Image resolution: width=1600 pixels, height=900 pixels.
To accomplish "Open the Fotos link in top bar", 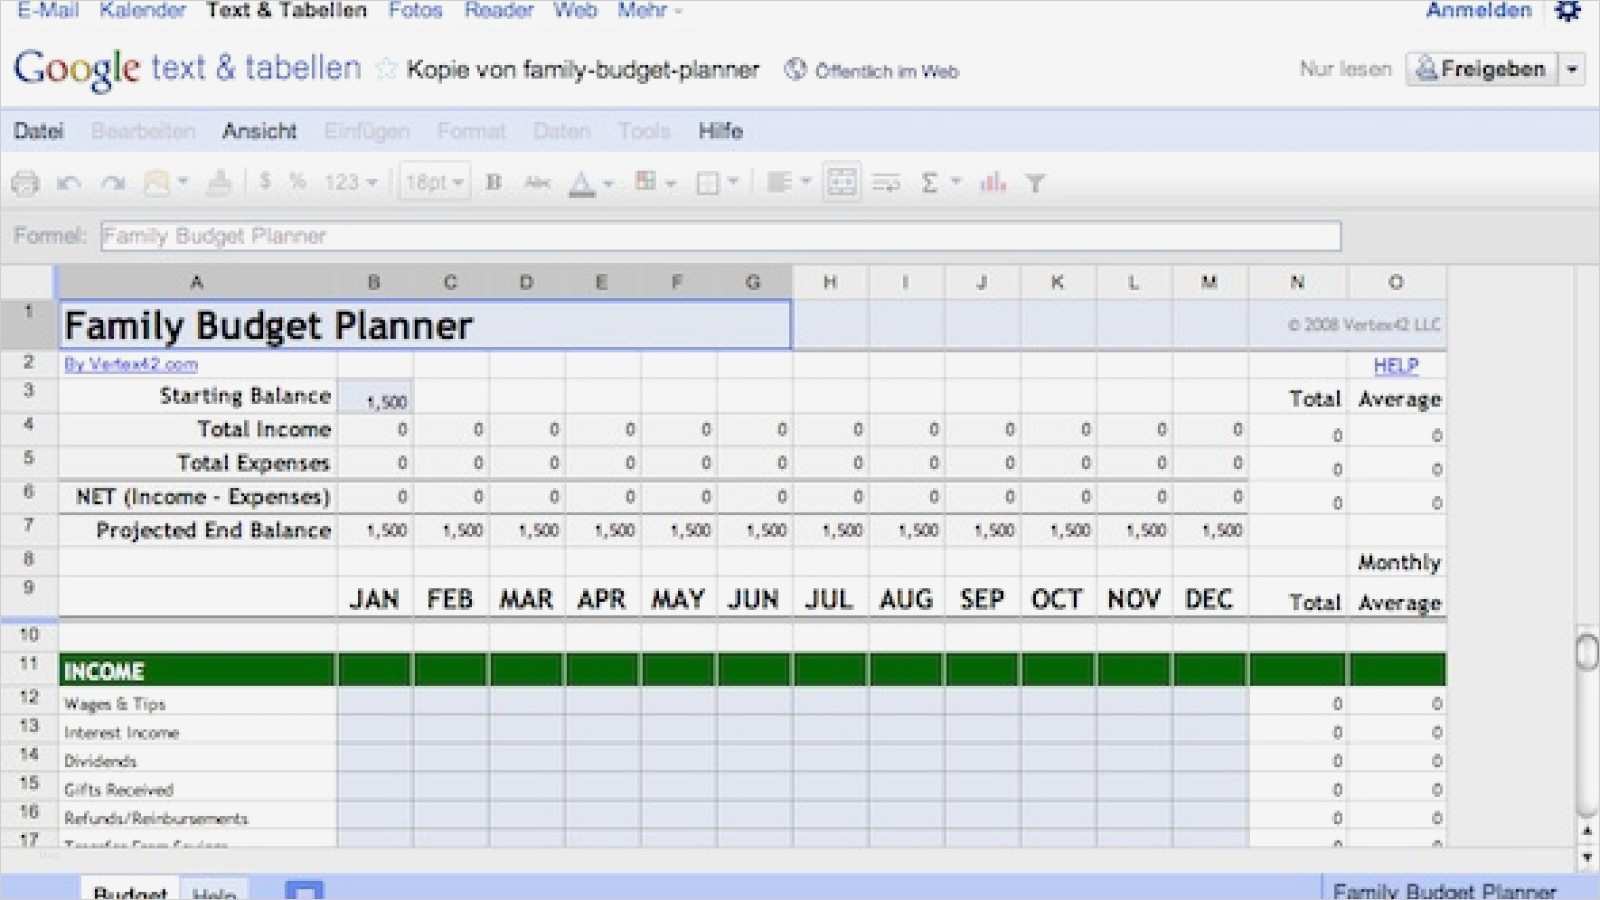I will pyautogui.click(x=415, y=10).
